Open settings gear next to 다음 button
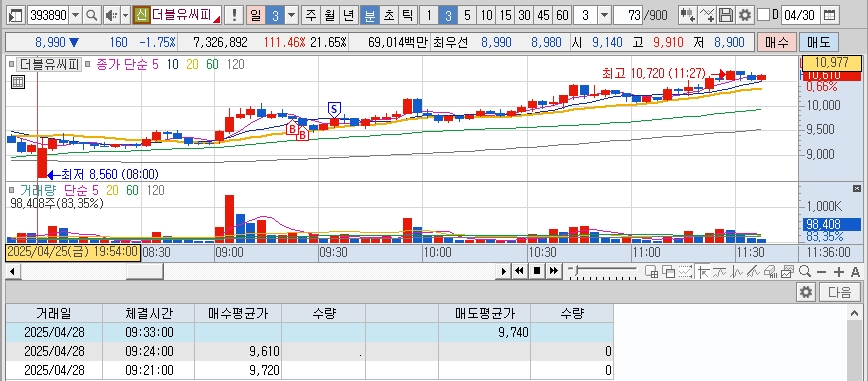Screen dimensions: 868x381 click(807, 292)
